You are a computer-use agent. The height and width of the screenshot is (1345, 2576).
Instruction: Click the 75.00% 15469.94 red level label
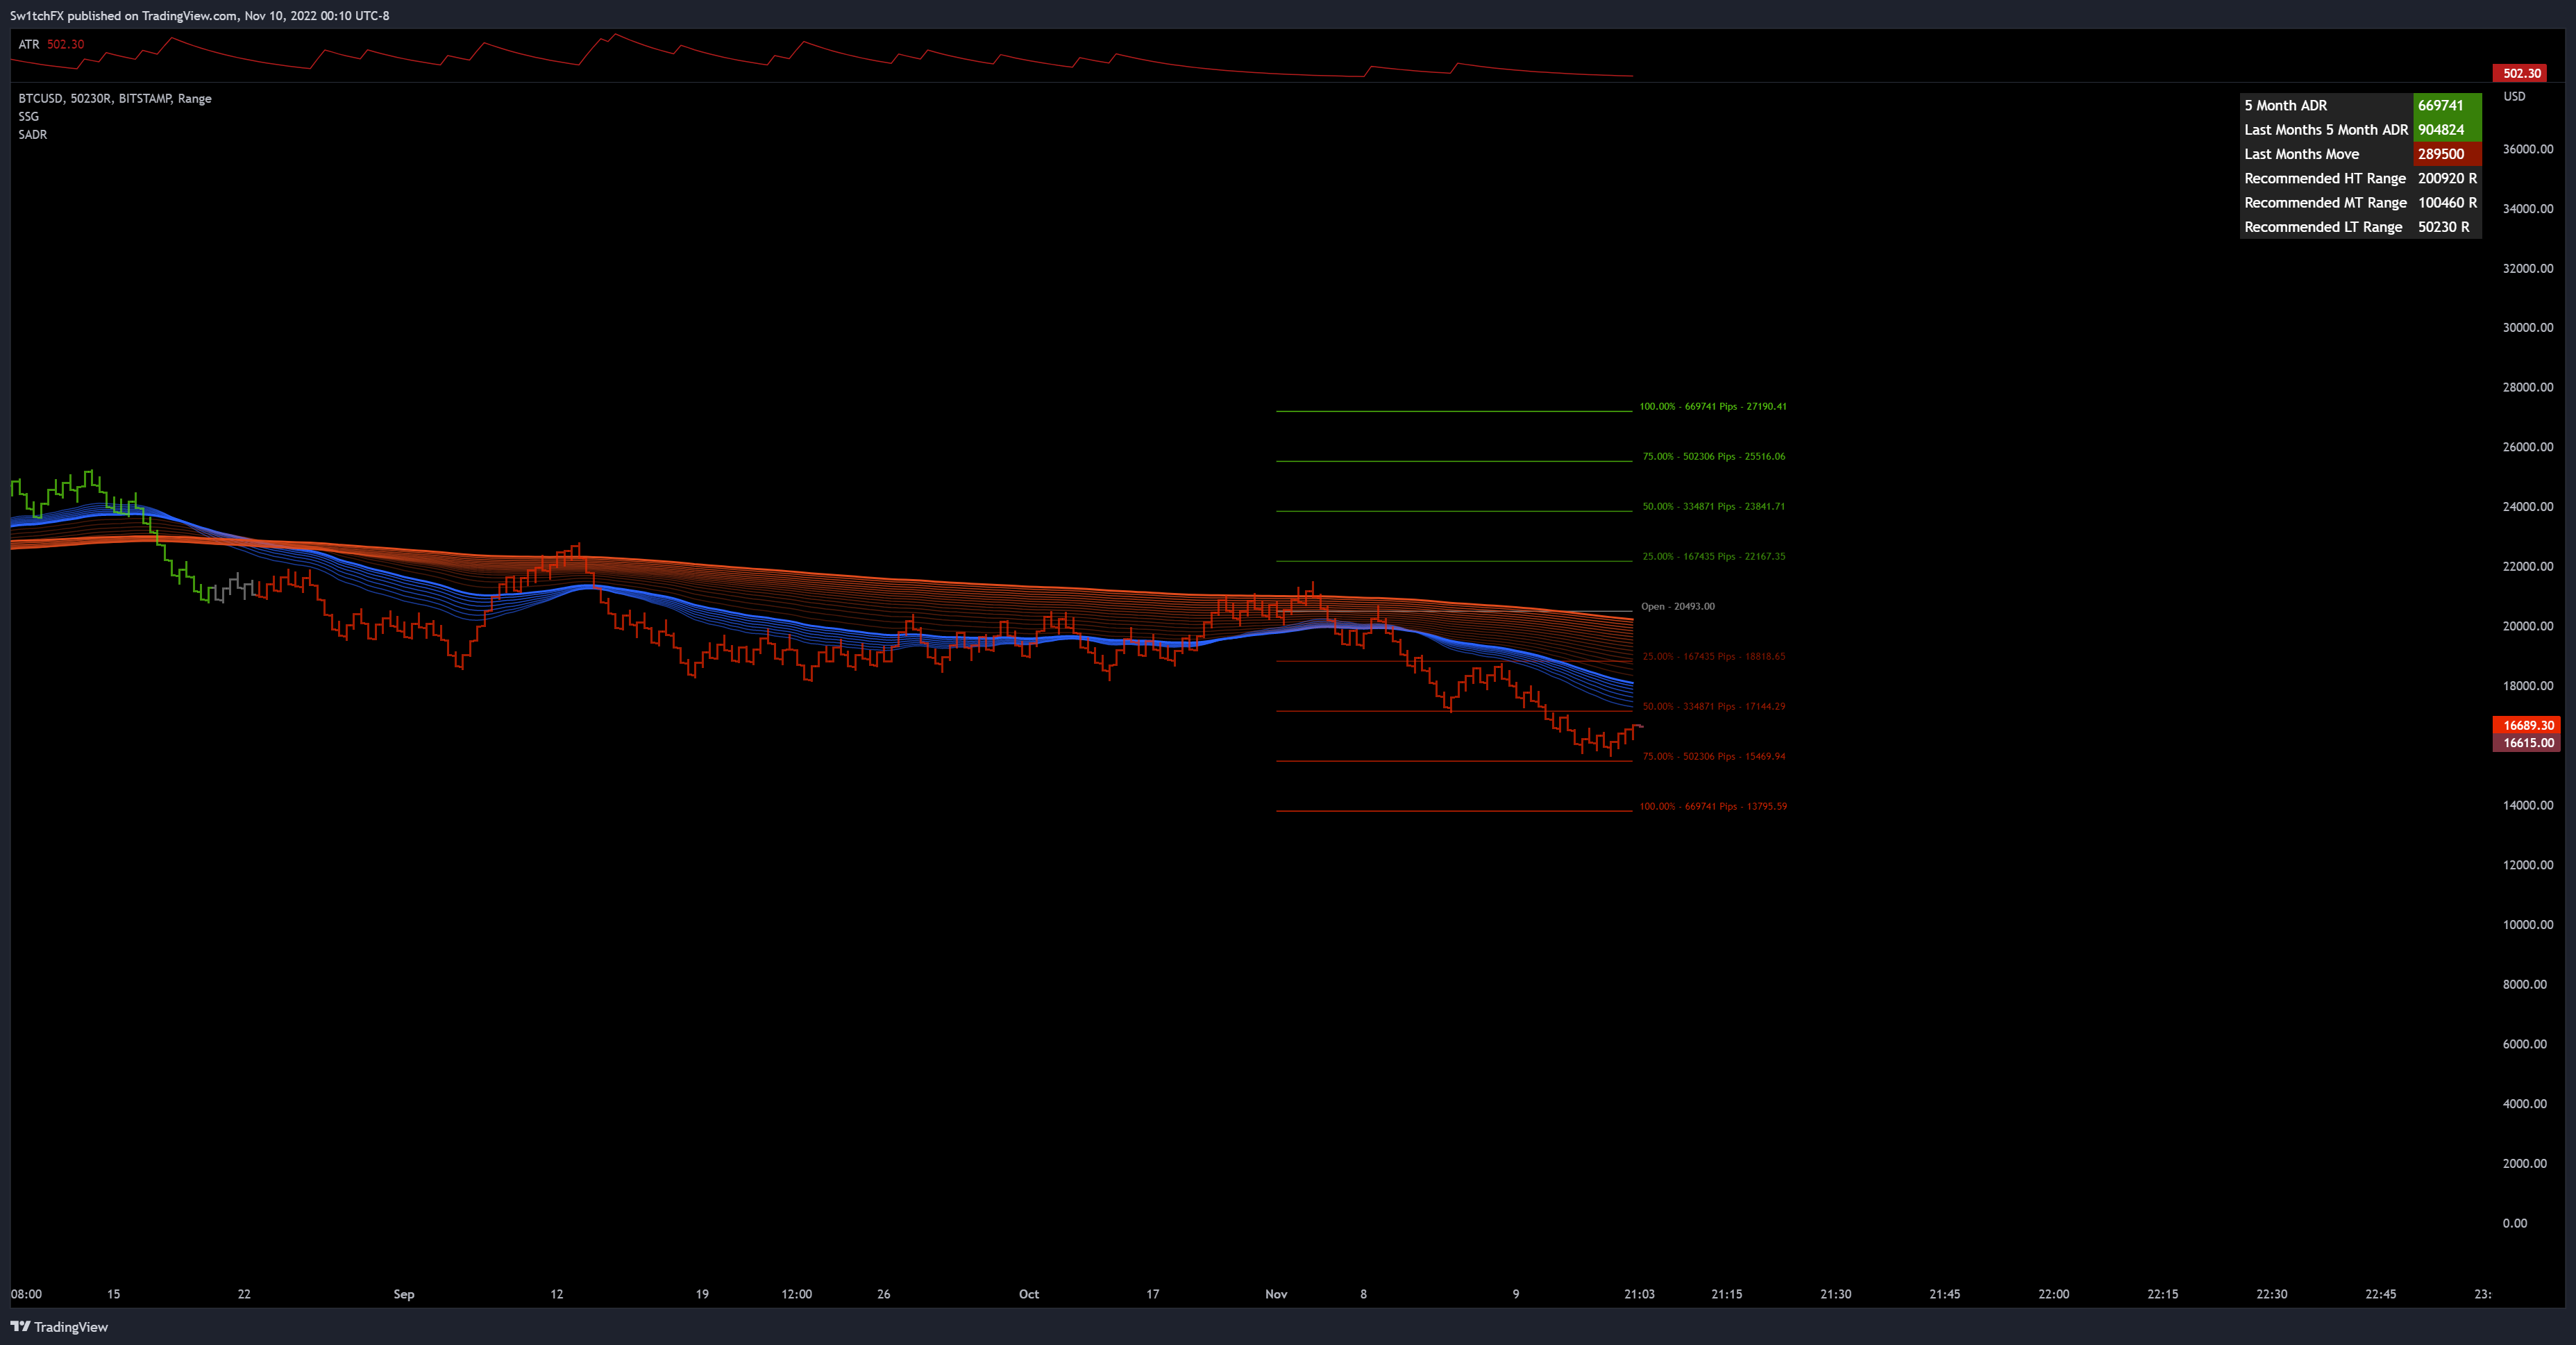pos(1713,756)
